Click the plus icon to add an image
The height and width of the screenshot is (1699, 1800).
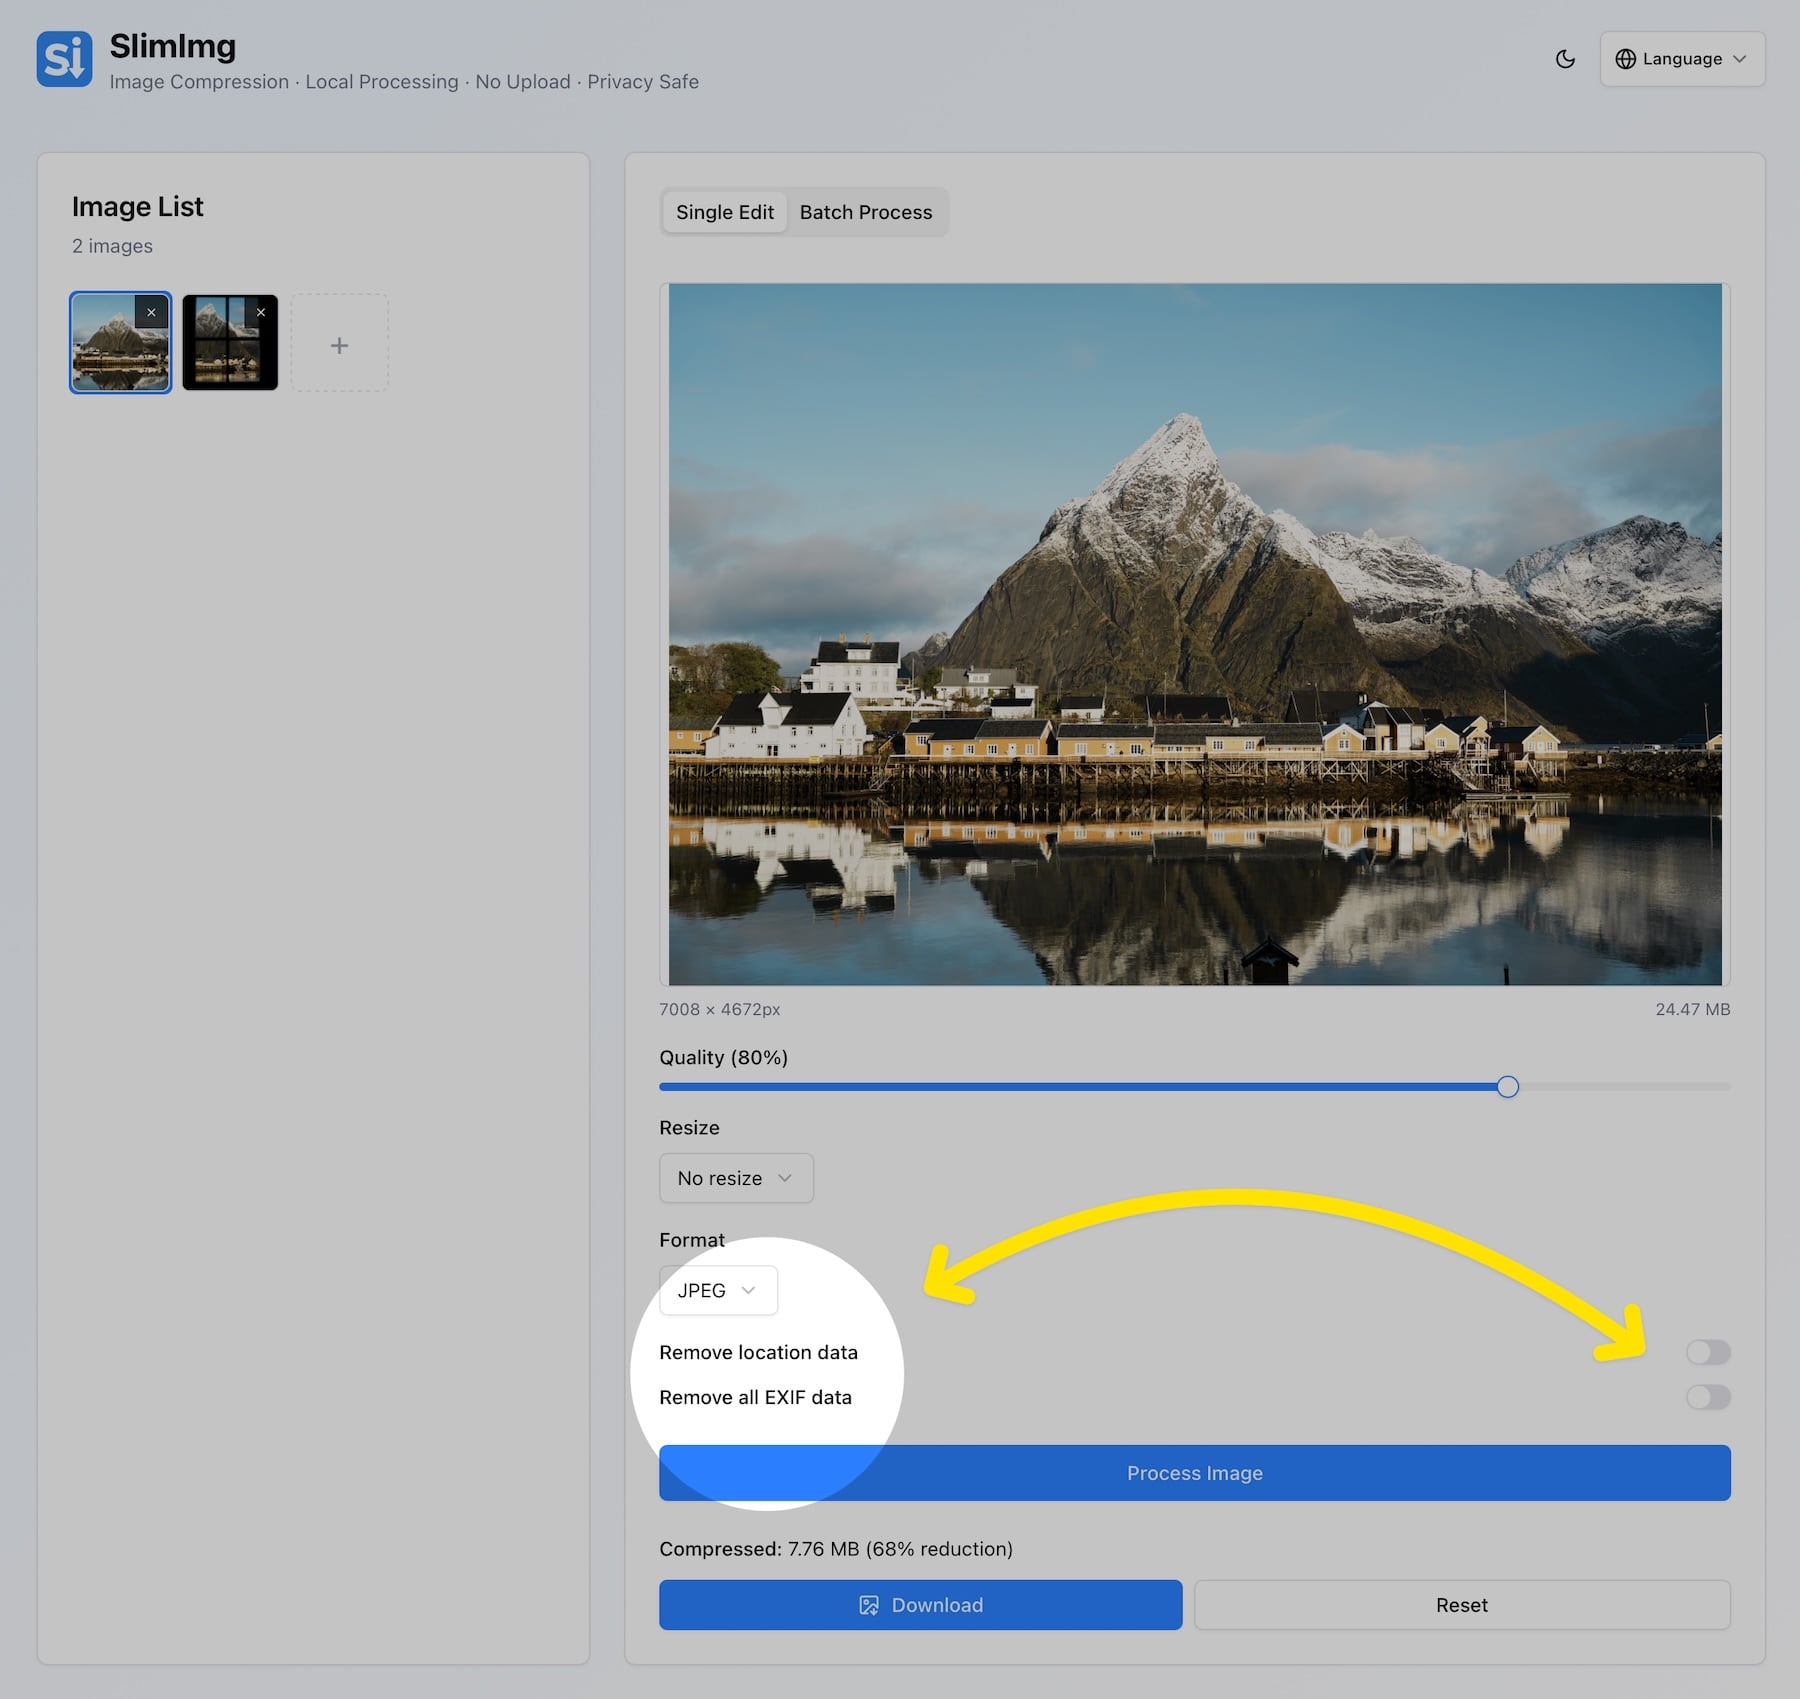[339, 343]
